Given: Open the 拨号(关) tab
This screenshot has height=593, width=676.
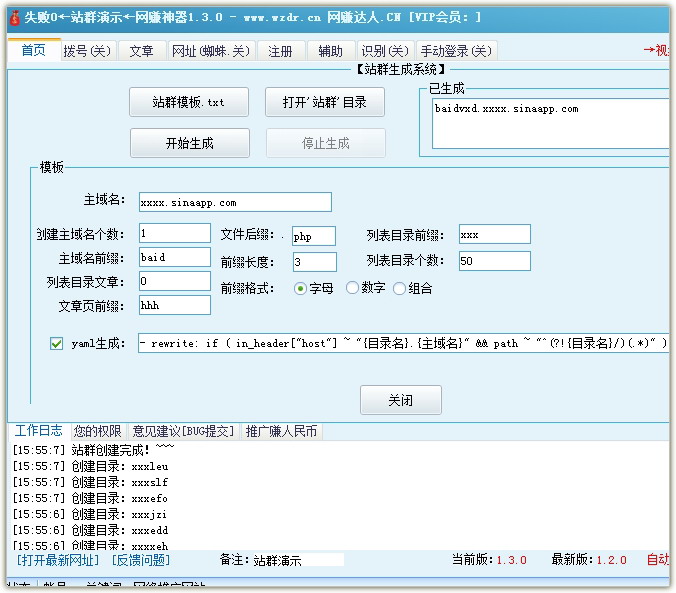Looking at the screenshot, I should (87, 51).
